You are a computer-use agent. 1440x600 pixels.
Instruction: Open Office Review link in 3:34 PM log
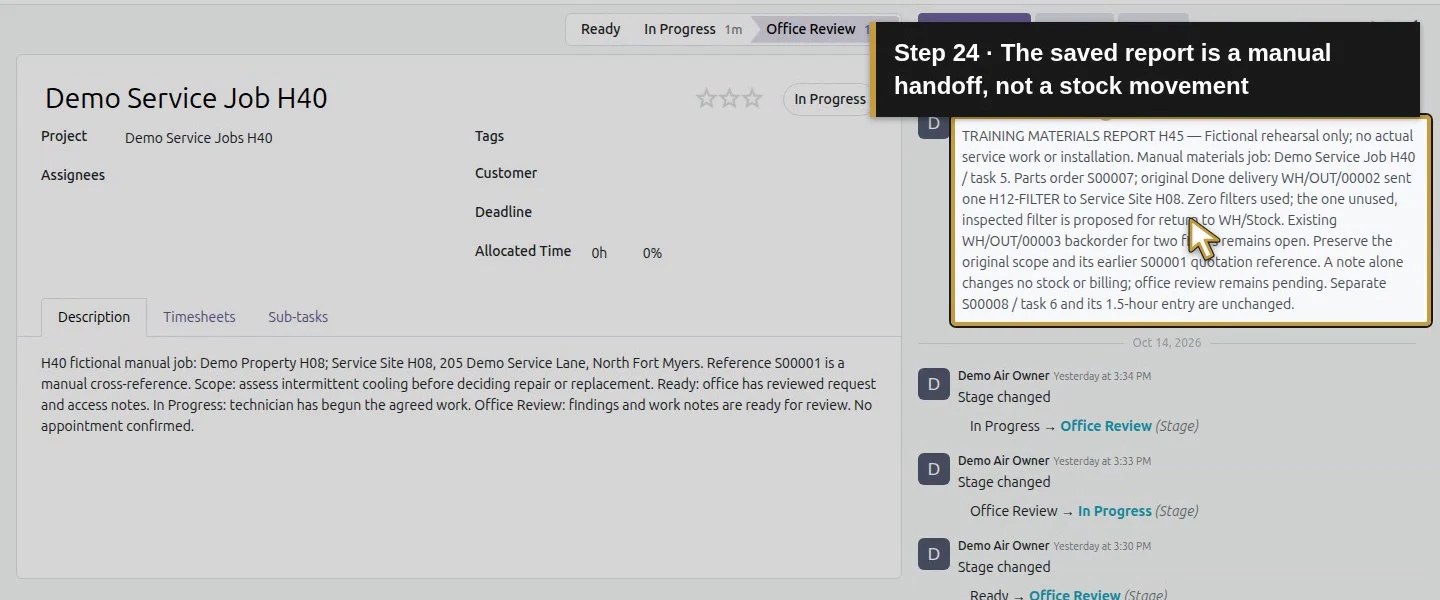(1106, 426)
